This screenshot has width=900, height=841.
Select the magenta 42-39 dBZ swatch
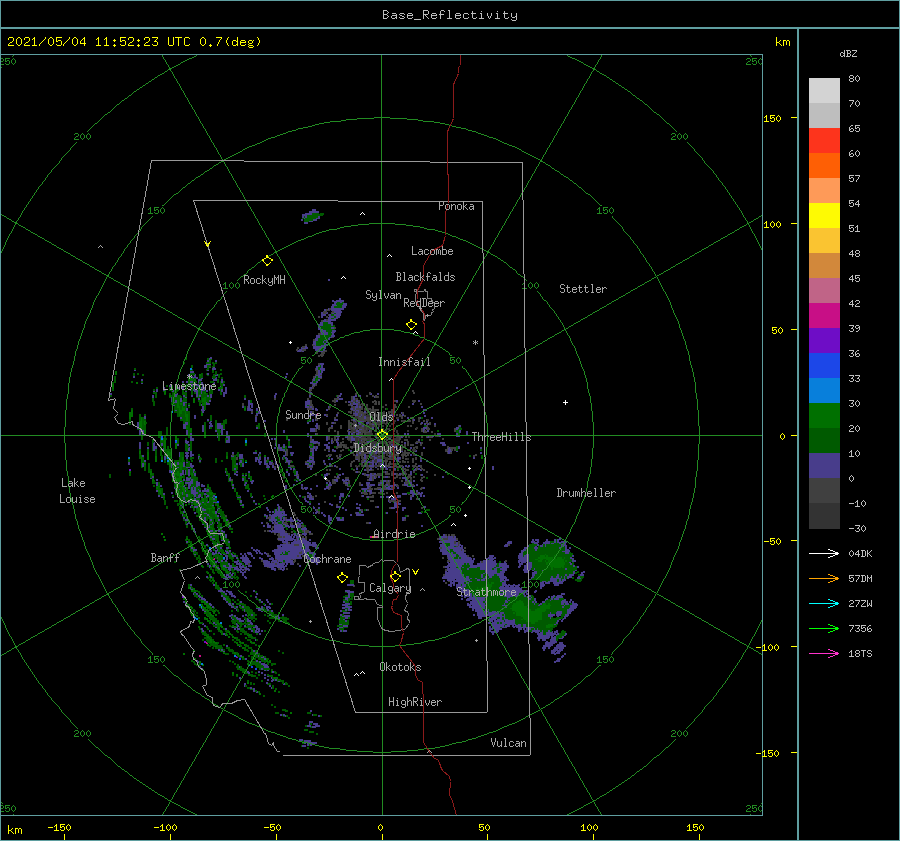tap(824, 316)
